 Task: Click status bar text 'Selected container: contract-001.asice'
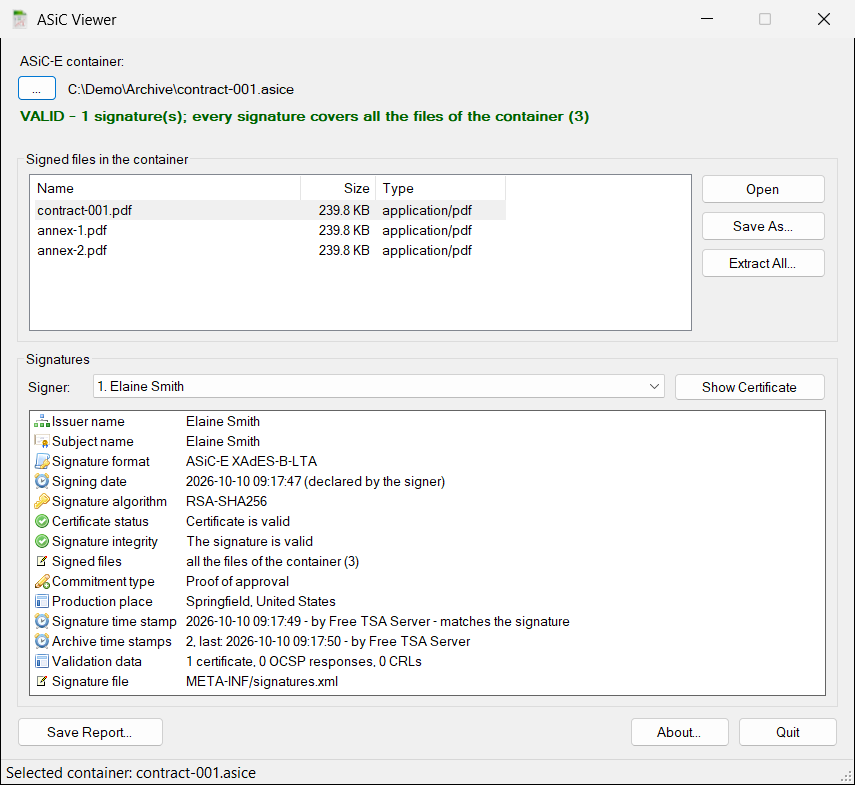[131, 773]
